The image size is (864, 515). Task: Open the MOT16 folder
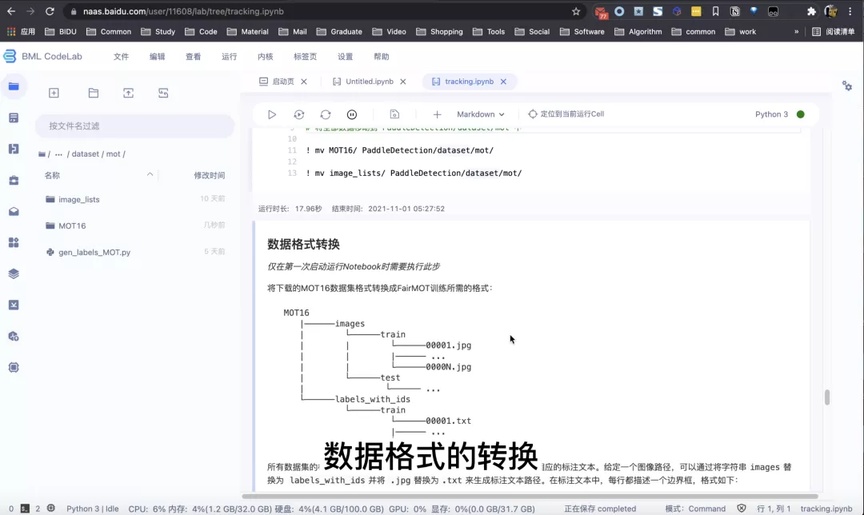pyautogui.click(x=72, y=226)
